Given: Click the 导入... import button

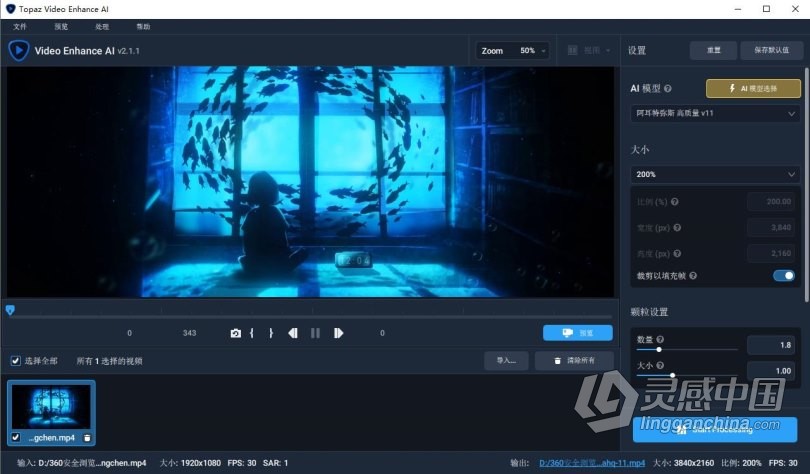Looking at the screenshot, I should (506, 360).
